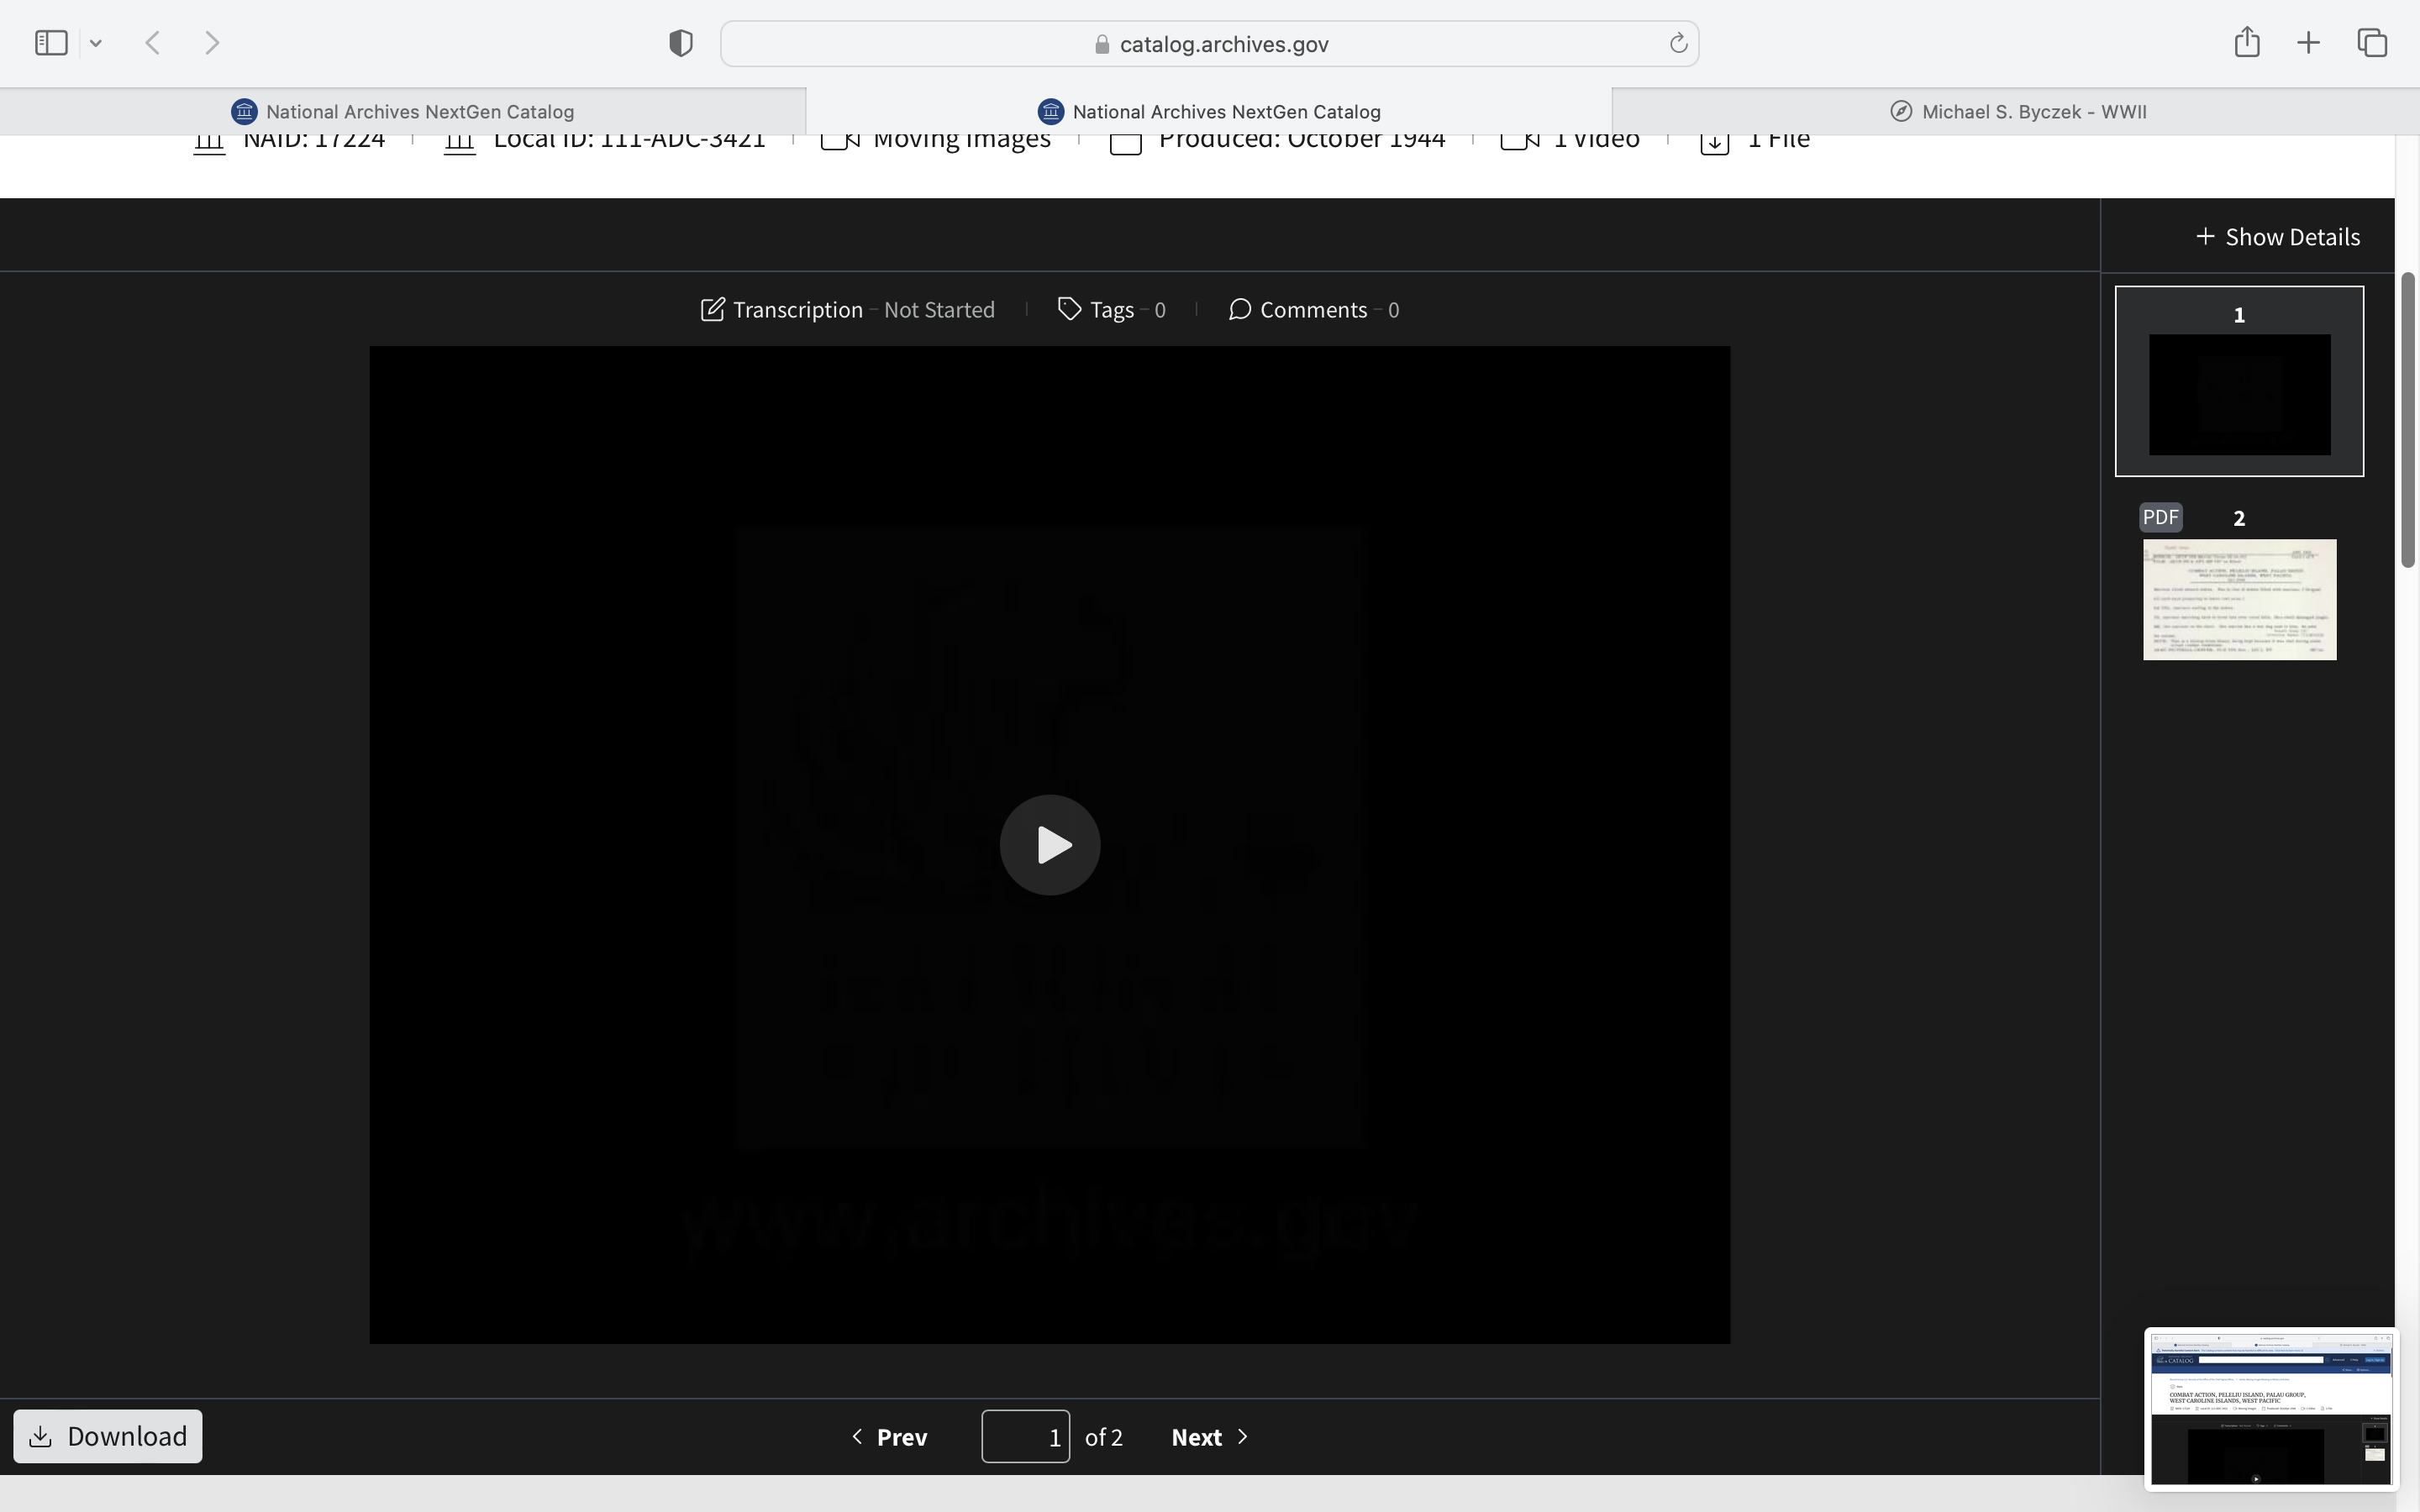Screen dimensions: 2420x1512
Task: Click the page number input field
Action: (x=1025, y=1437)
